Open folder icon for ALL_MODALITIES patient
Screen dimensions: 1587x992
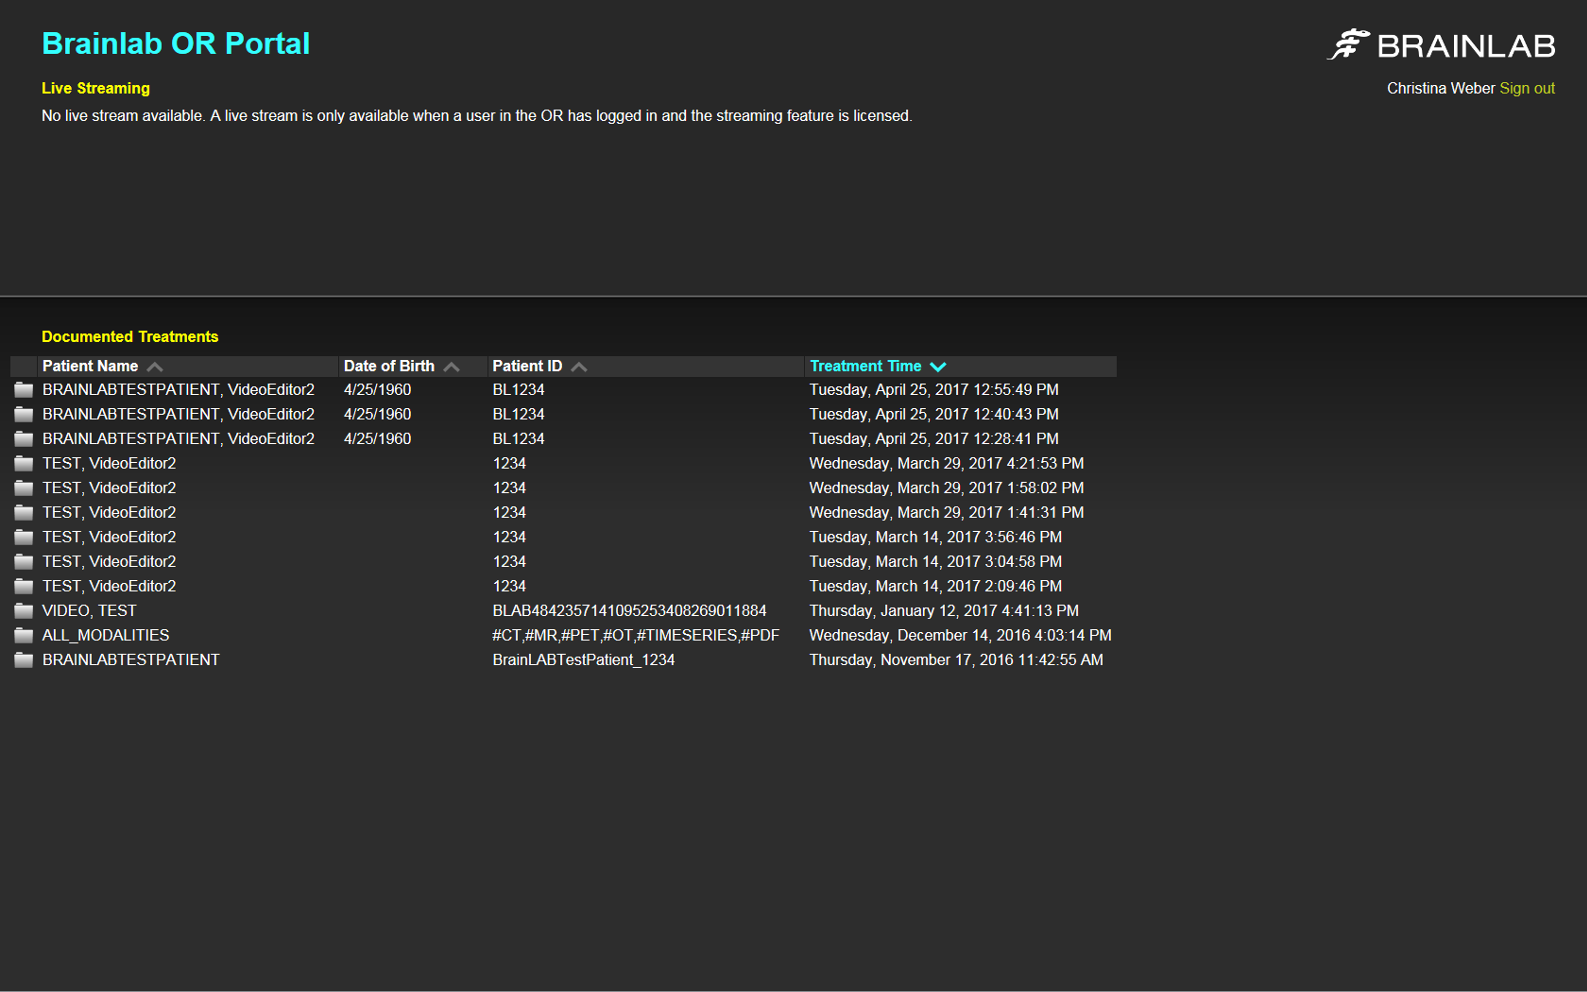(24, 635)
